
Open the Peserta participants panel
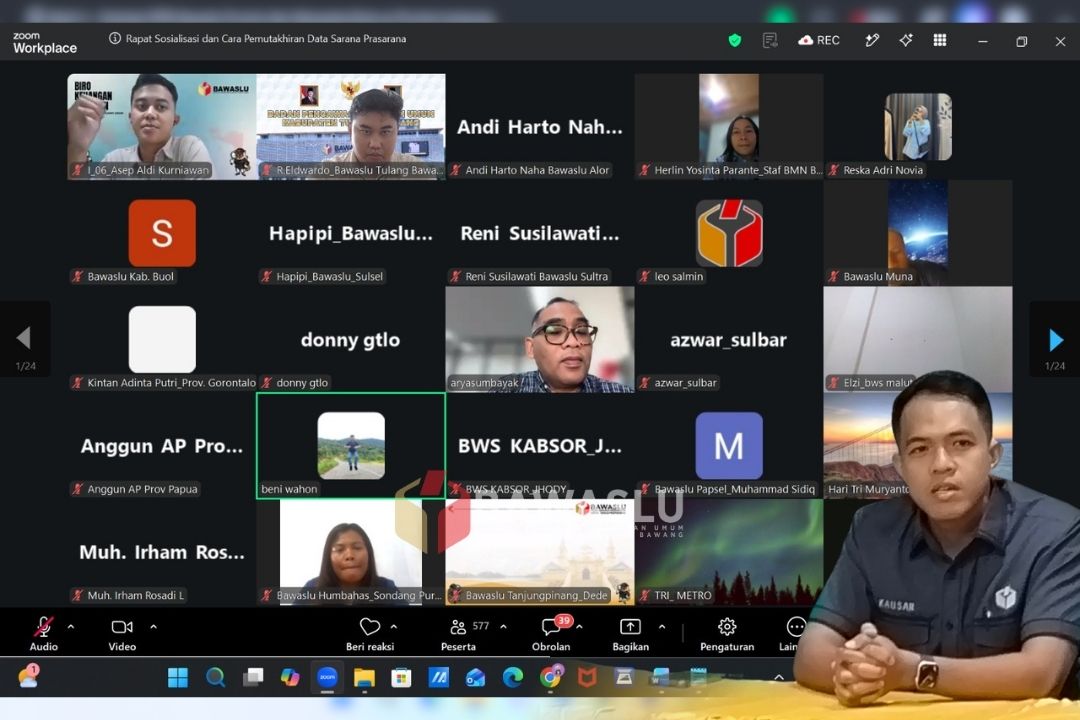[458, 635]
